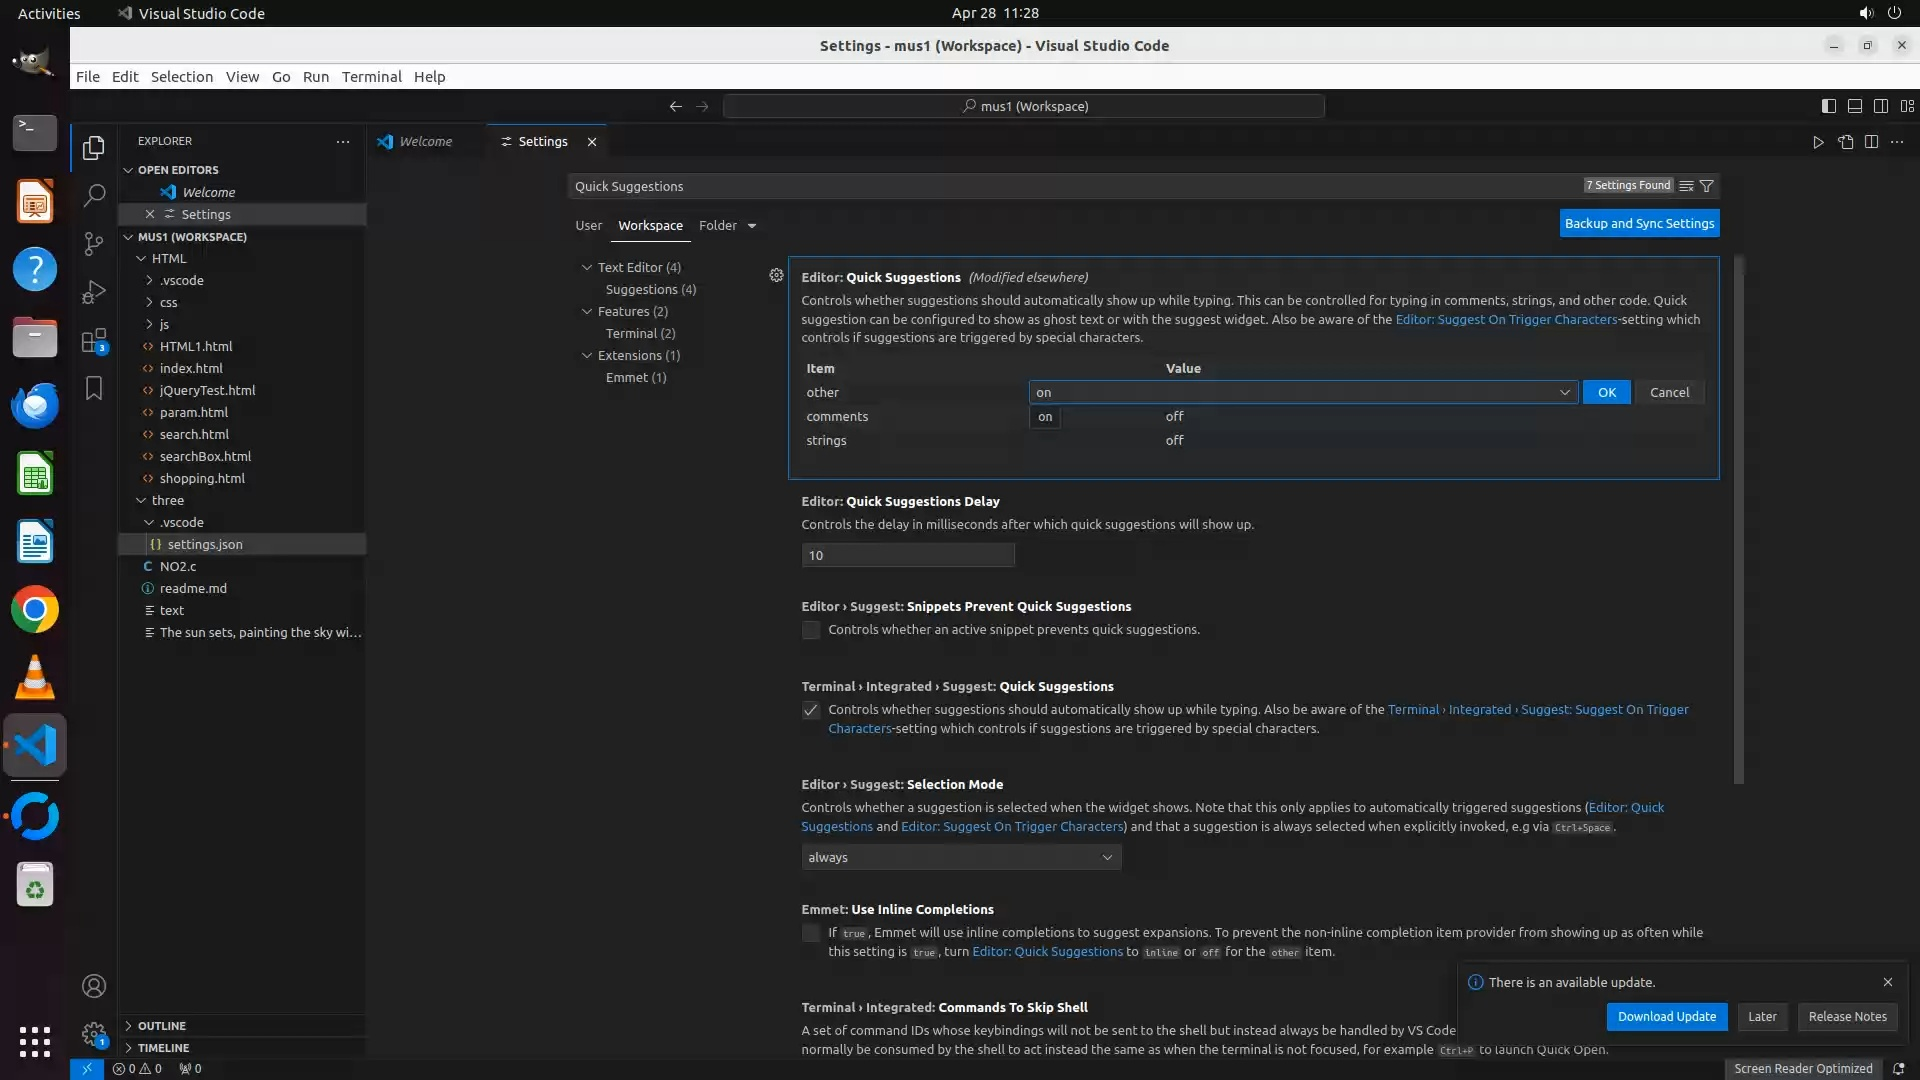The width and height of the screenshot is (1920, 1080).
Task: Open the Extensions view
Action: pyautogui.click(x=94, y=341)
